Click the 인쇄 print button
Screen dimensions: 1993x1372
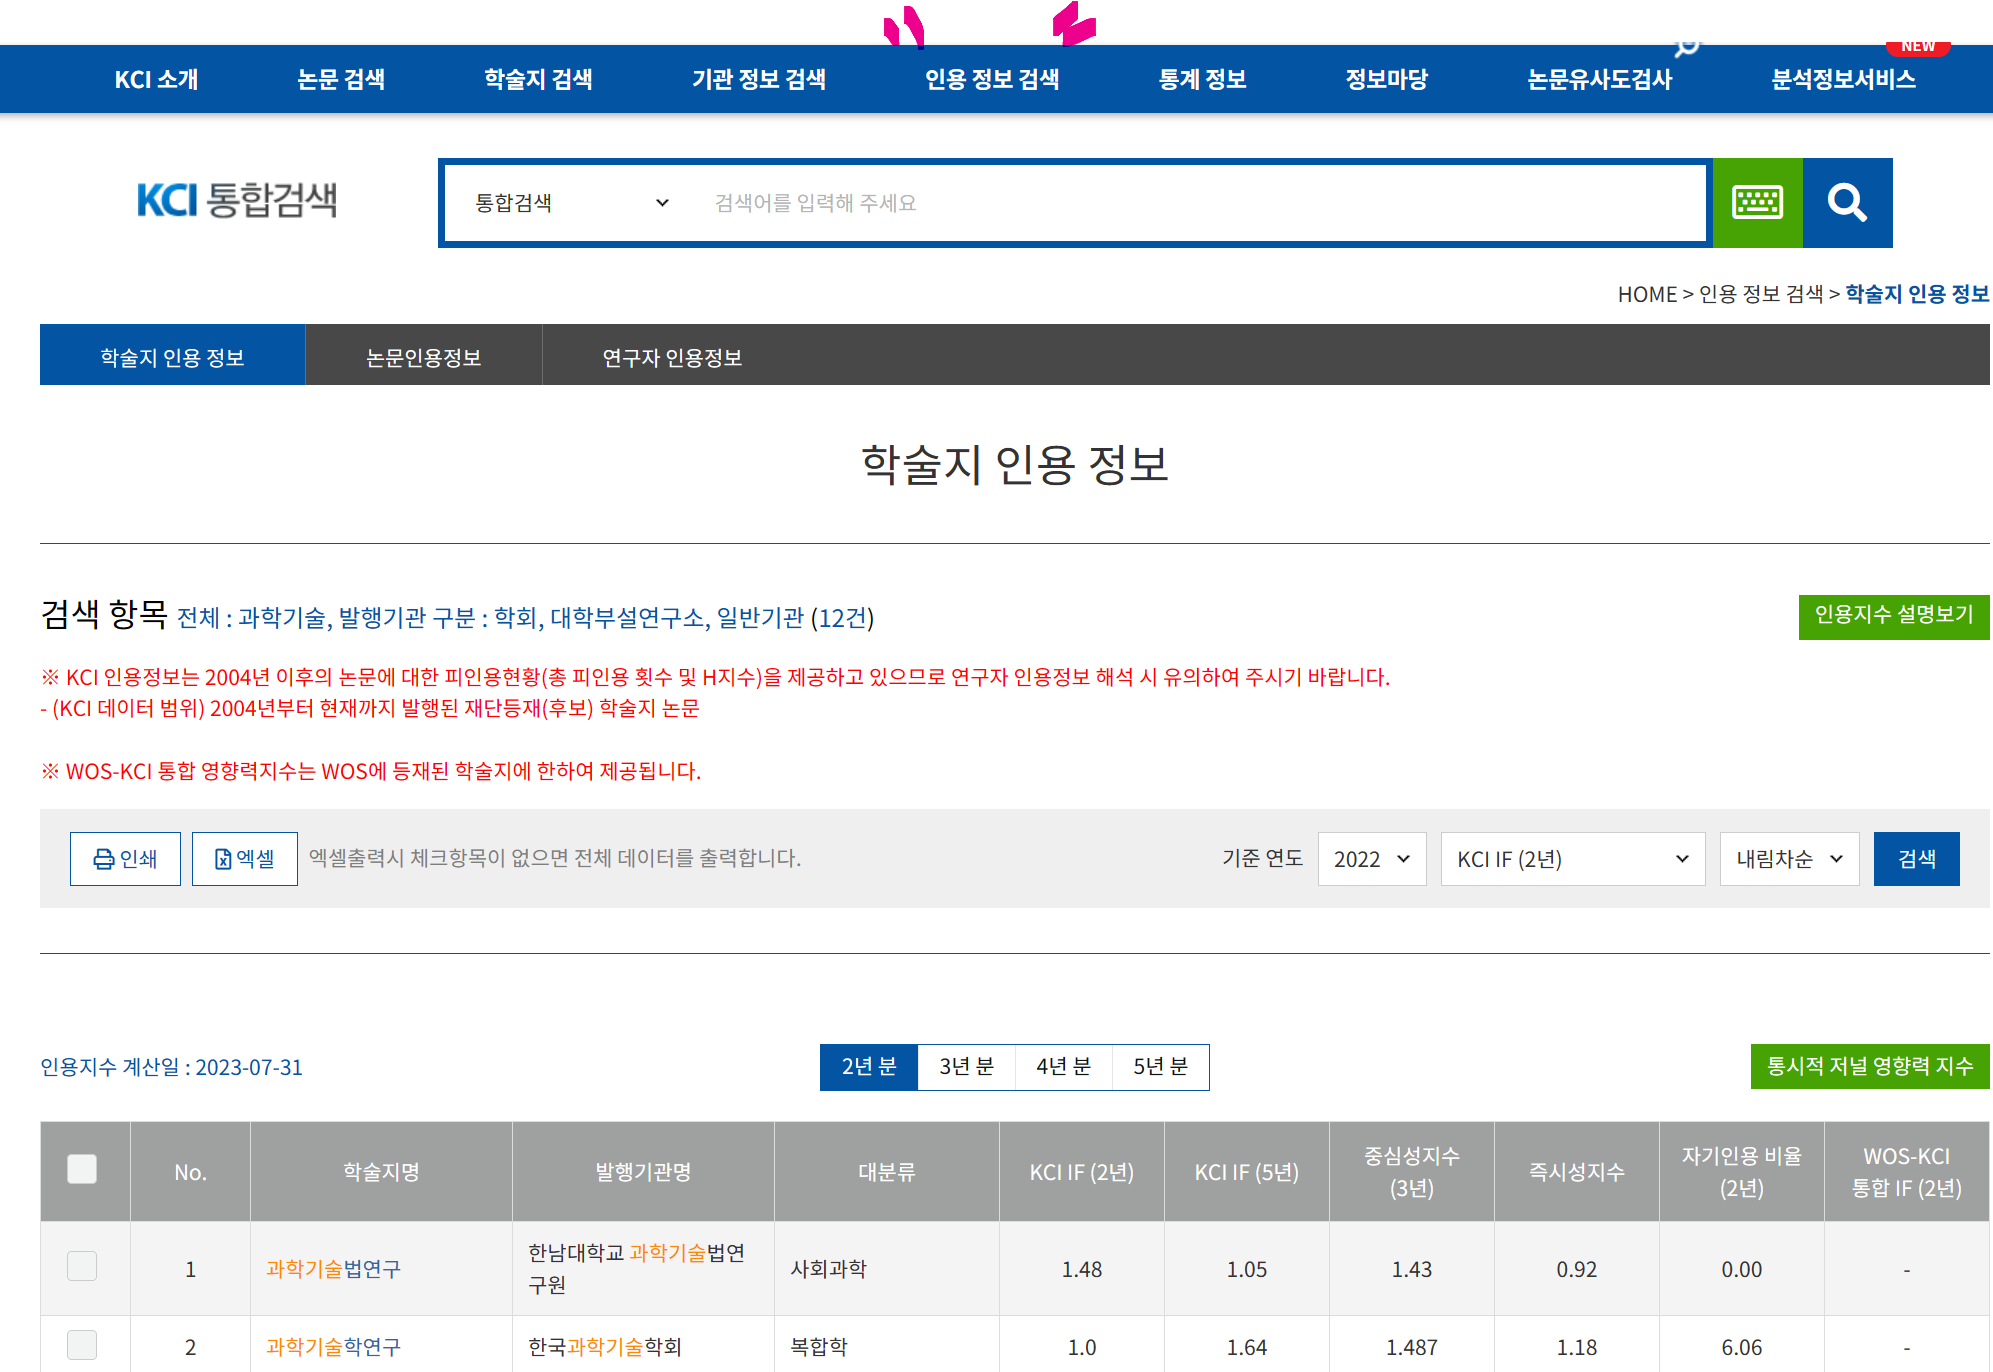pos(125,859)
